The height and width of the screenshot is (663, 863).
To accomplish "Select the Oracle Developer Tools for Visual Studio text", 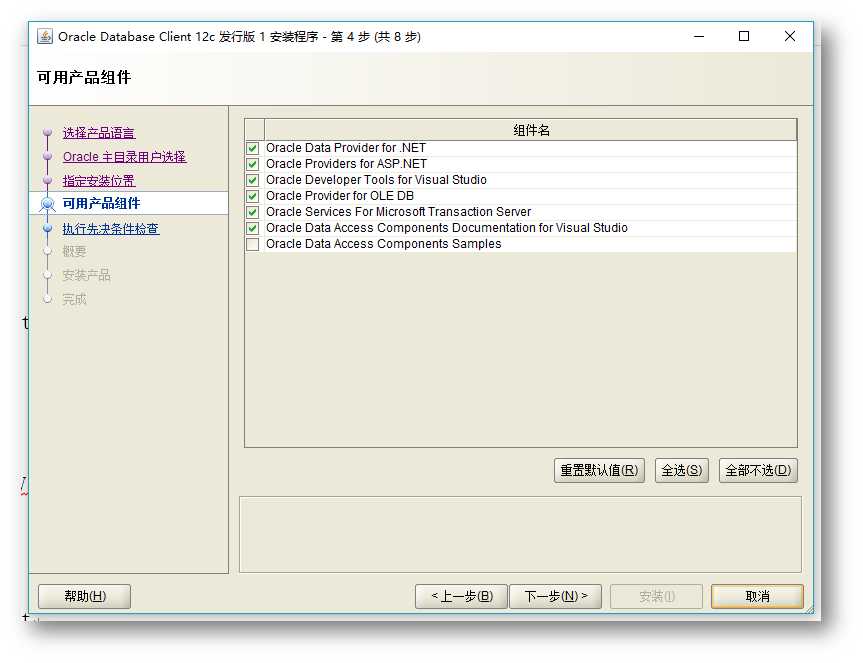I will click(x=376, y=180).
